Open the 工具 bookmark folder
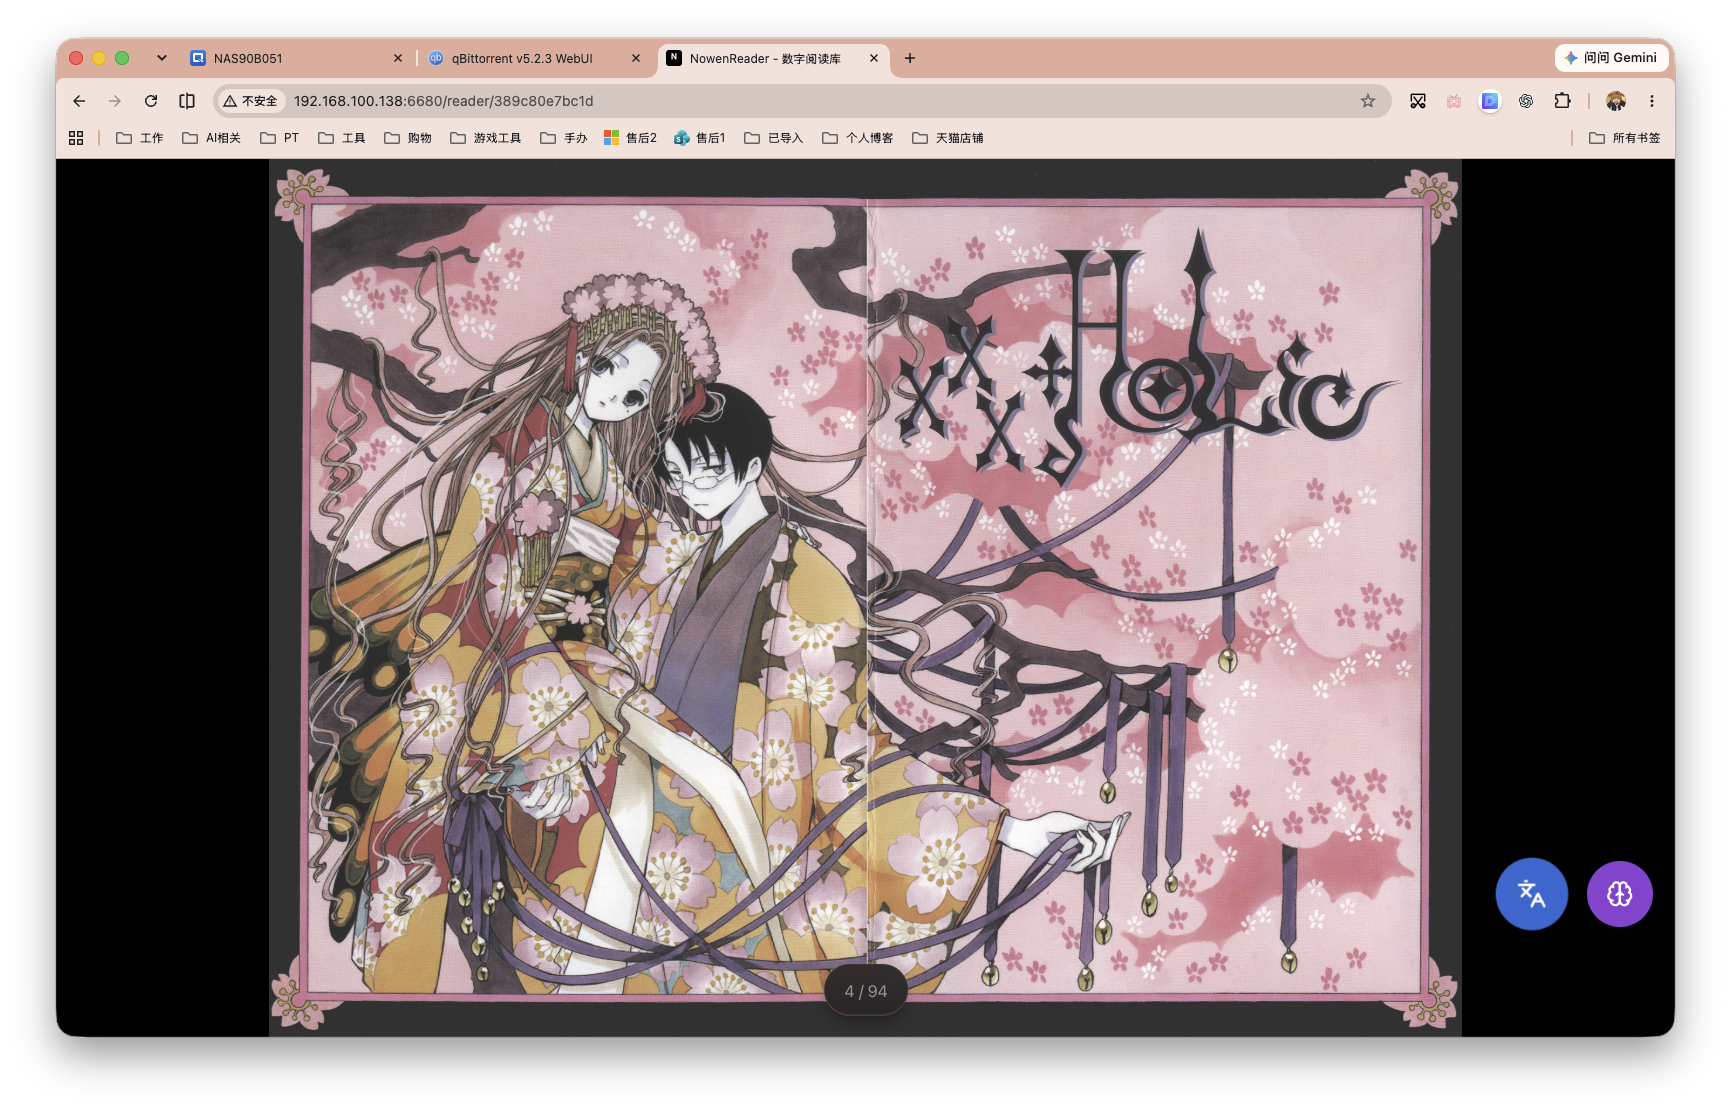The height and width of the screenshot is (1111, 1731). 342,138
